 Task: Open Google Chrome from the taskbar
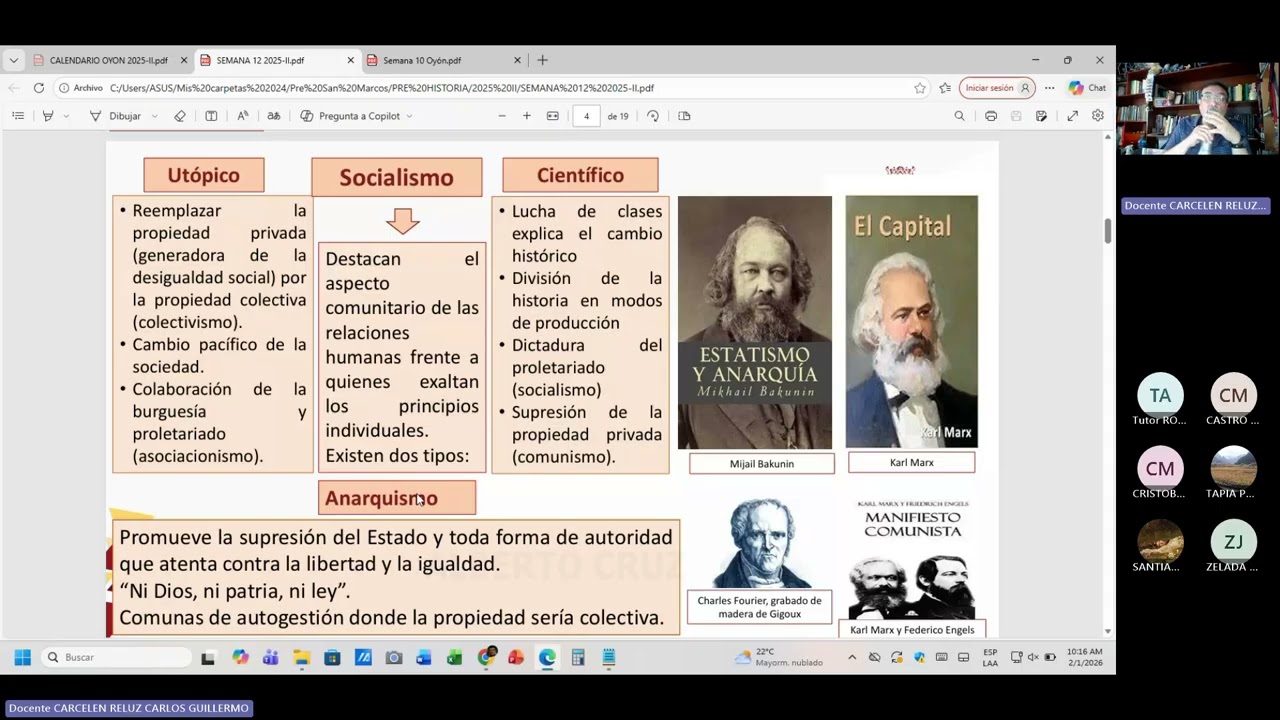486,657
